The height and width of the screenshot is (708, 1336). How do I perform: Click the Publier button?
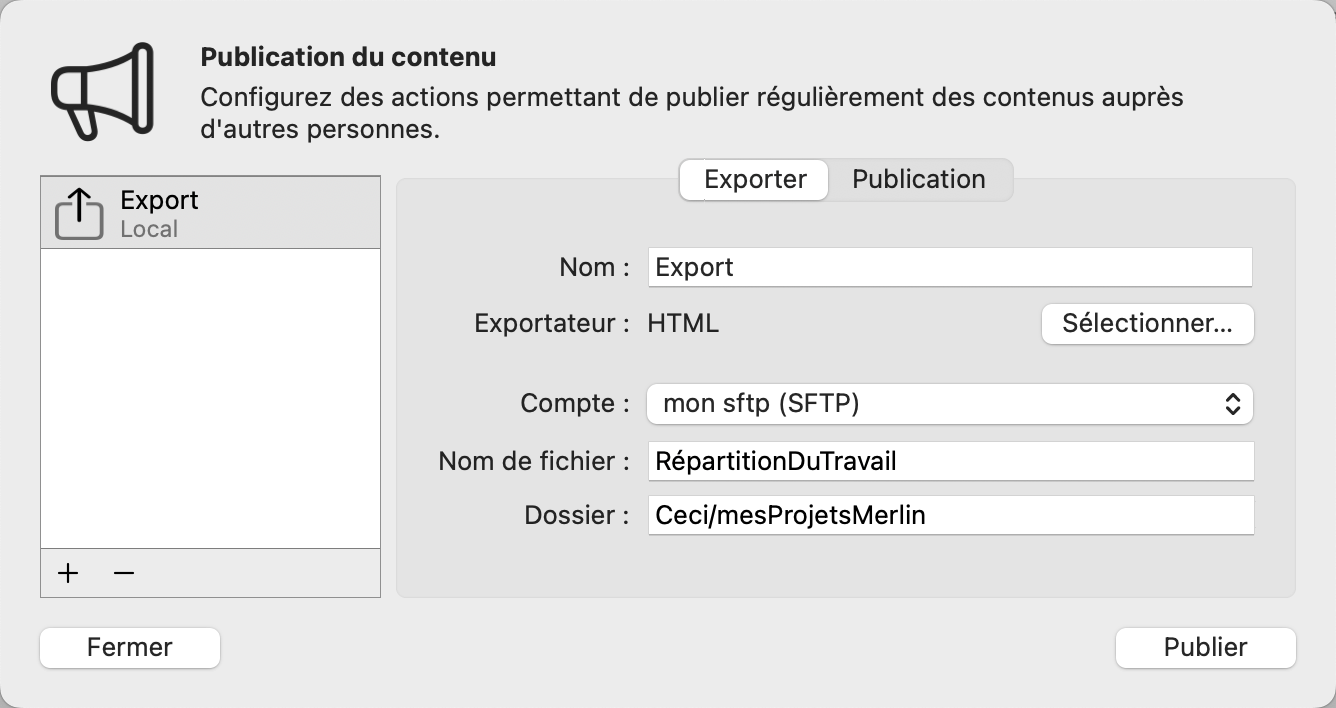pos(1205,647)
